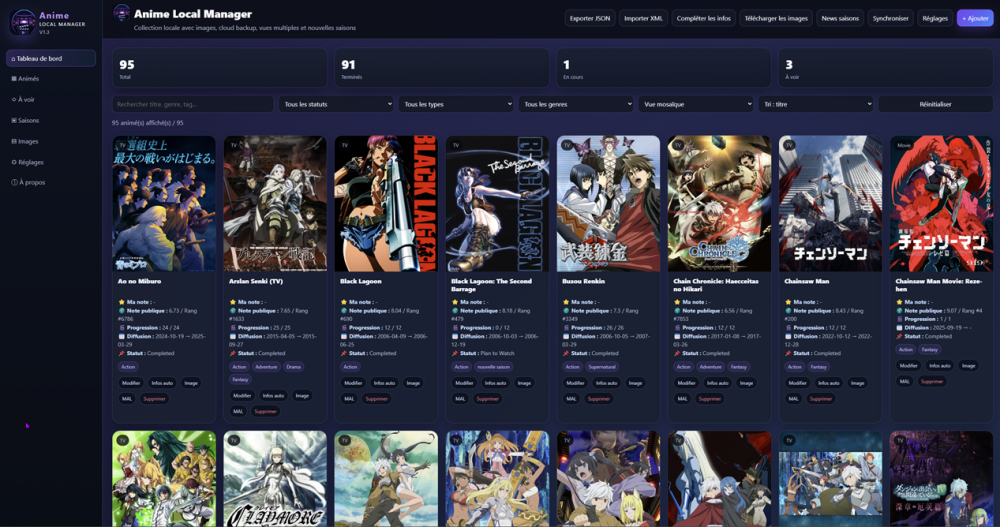Image resolution: width=1000 pixels, height=527 pixels.
Task: Click Supprimer on Chainsaw Man Movie card
Action: (932, 382)
